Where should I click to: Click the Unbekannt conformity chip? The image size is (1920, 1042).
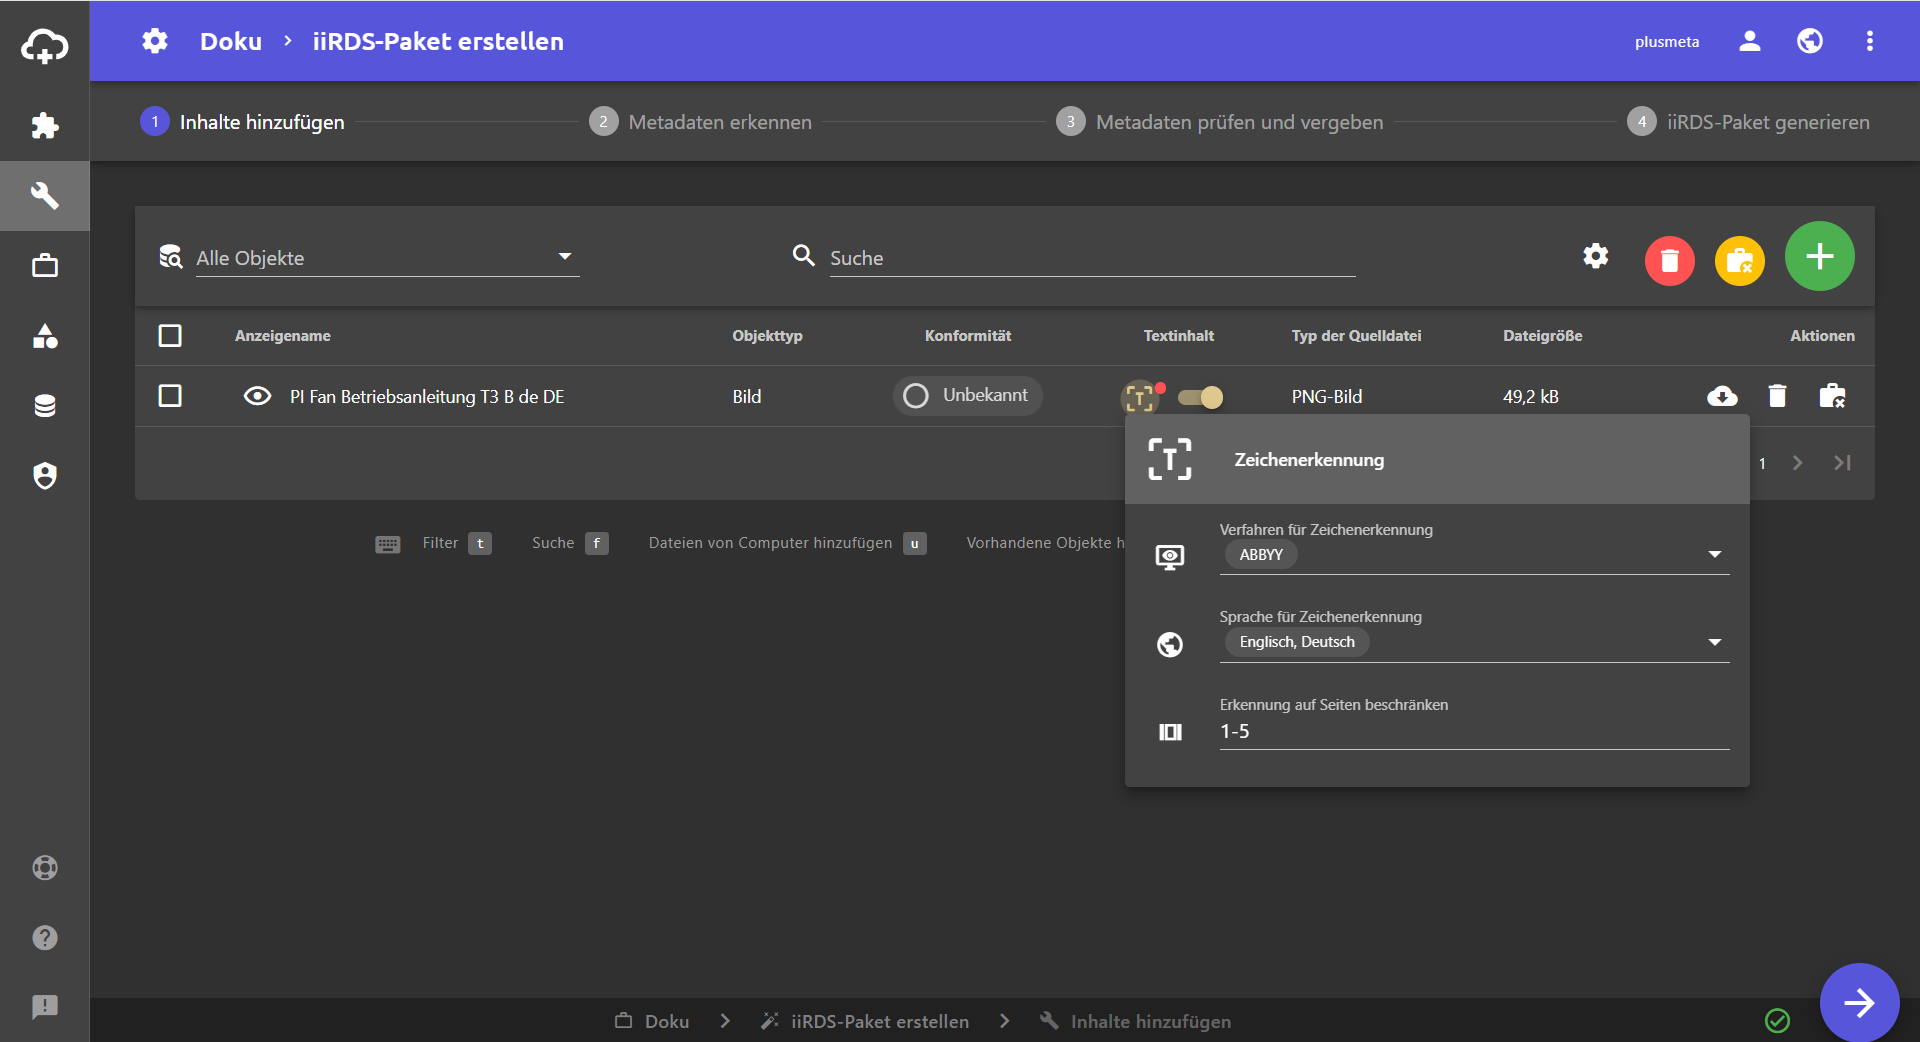tap(967, 395)
